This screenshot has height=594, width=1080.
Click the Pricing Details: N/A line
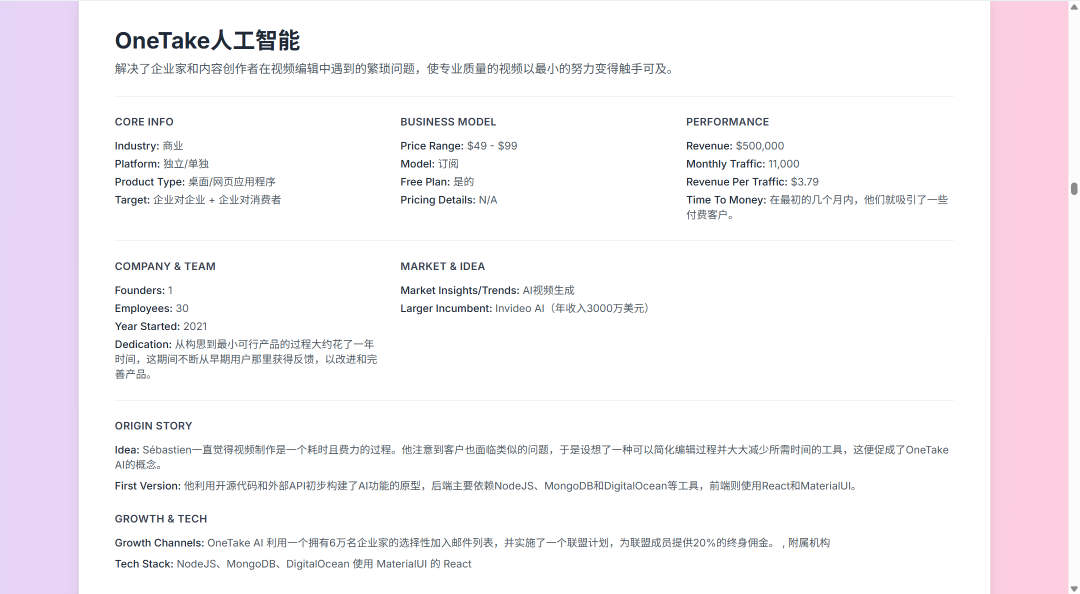(449, 200)
